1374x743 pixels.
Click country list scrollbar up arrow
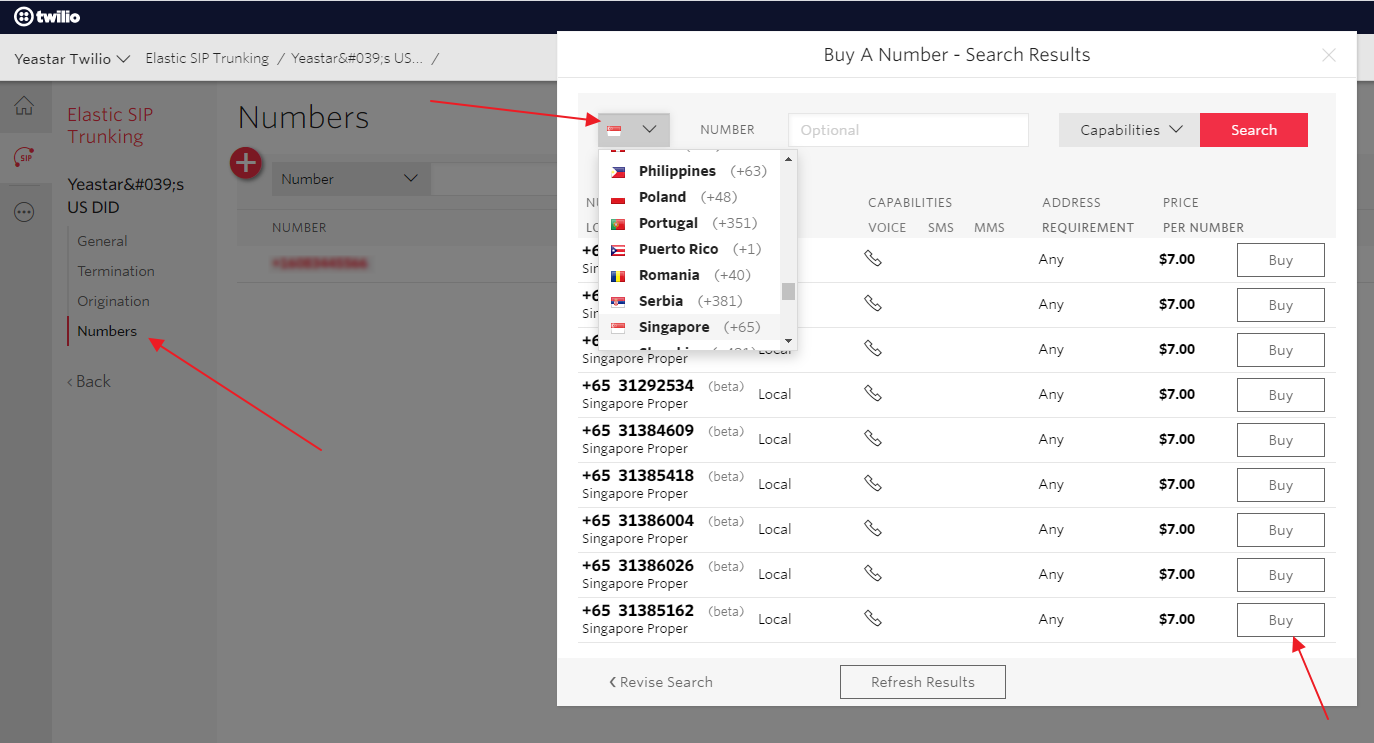coord(788,159)
